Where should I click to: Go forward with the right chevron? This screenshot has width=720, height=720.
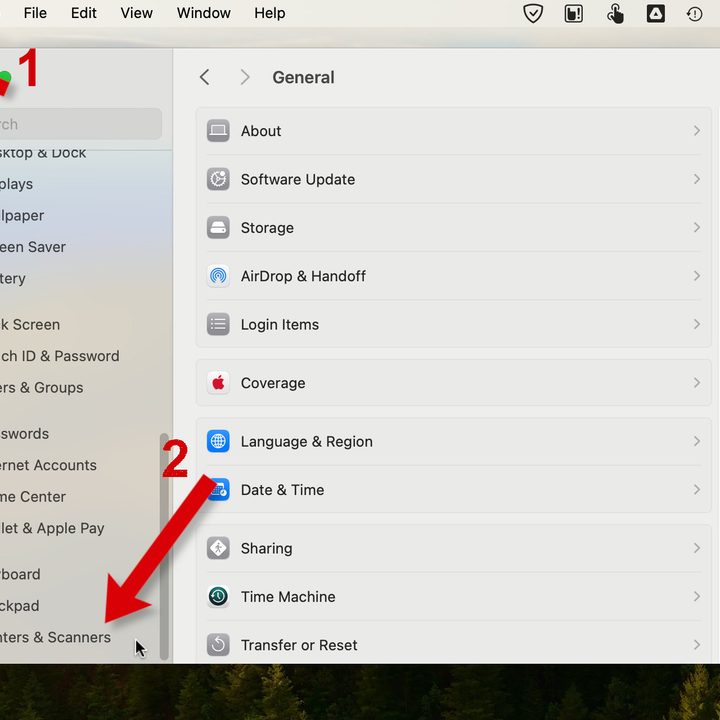(245, 77)
